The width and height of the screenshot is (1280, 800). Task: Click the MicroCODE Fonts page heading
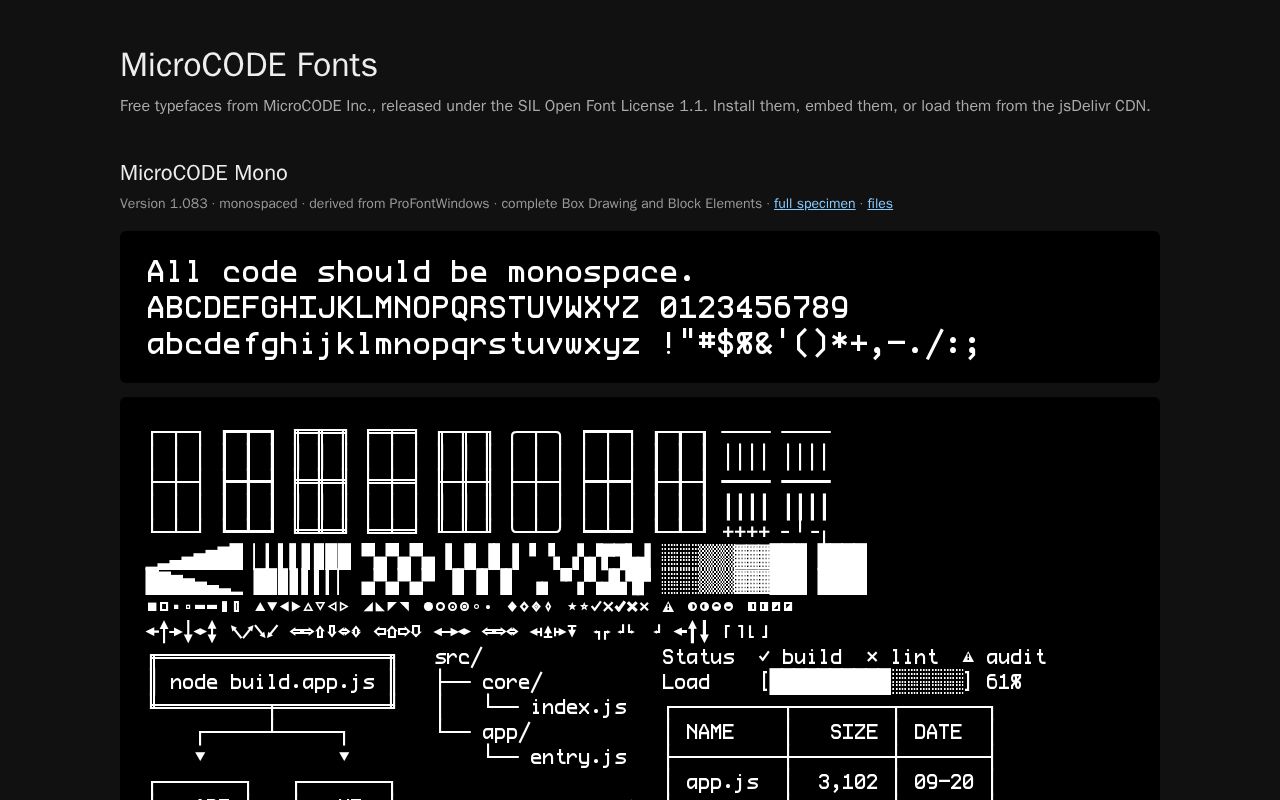pos(249,65)
